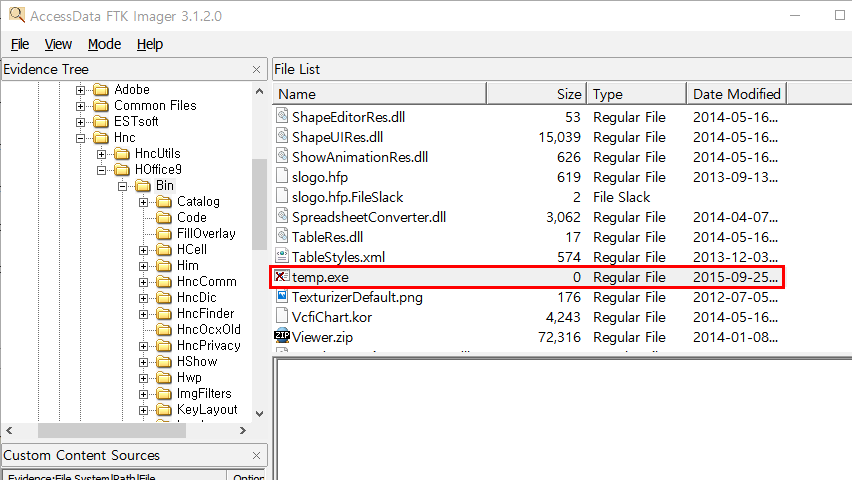Select the Bin folder icon
This screenshot has height=480, width=852.
(143, 185)
